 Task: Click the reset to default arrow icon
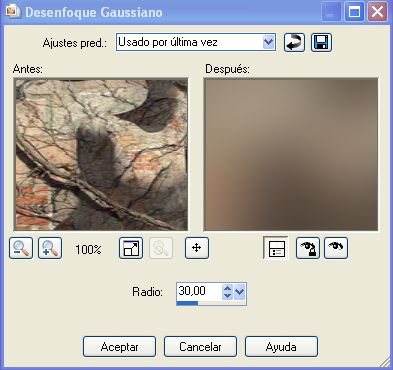(x=294, y=43)
